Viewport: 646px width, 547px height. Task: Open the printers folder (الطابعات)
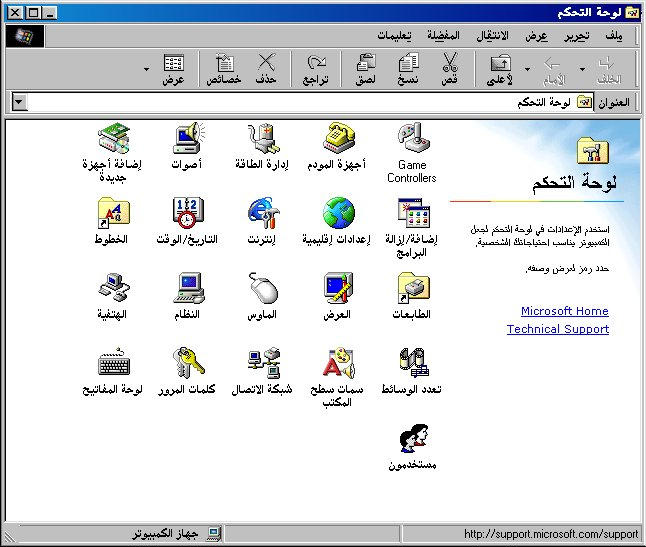412,297
